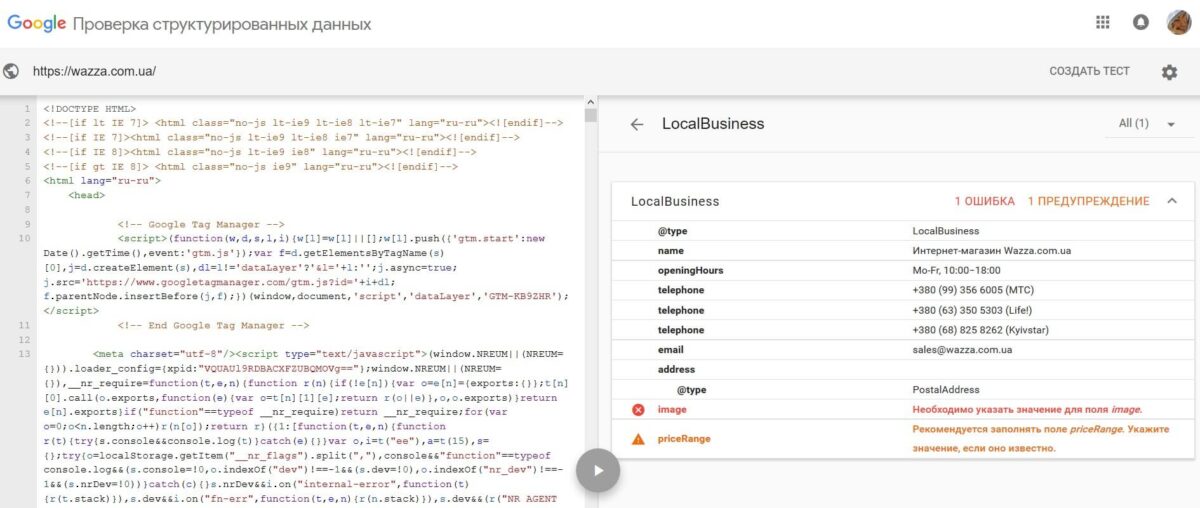Click phone +380 (99) 356 6005 (МТС)
Screen dimensions: 1200x508
[x=973, y=290]
